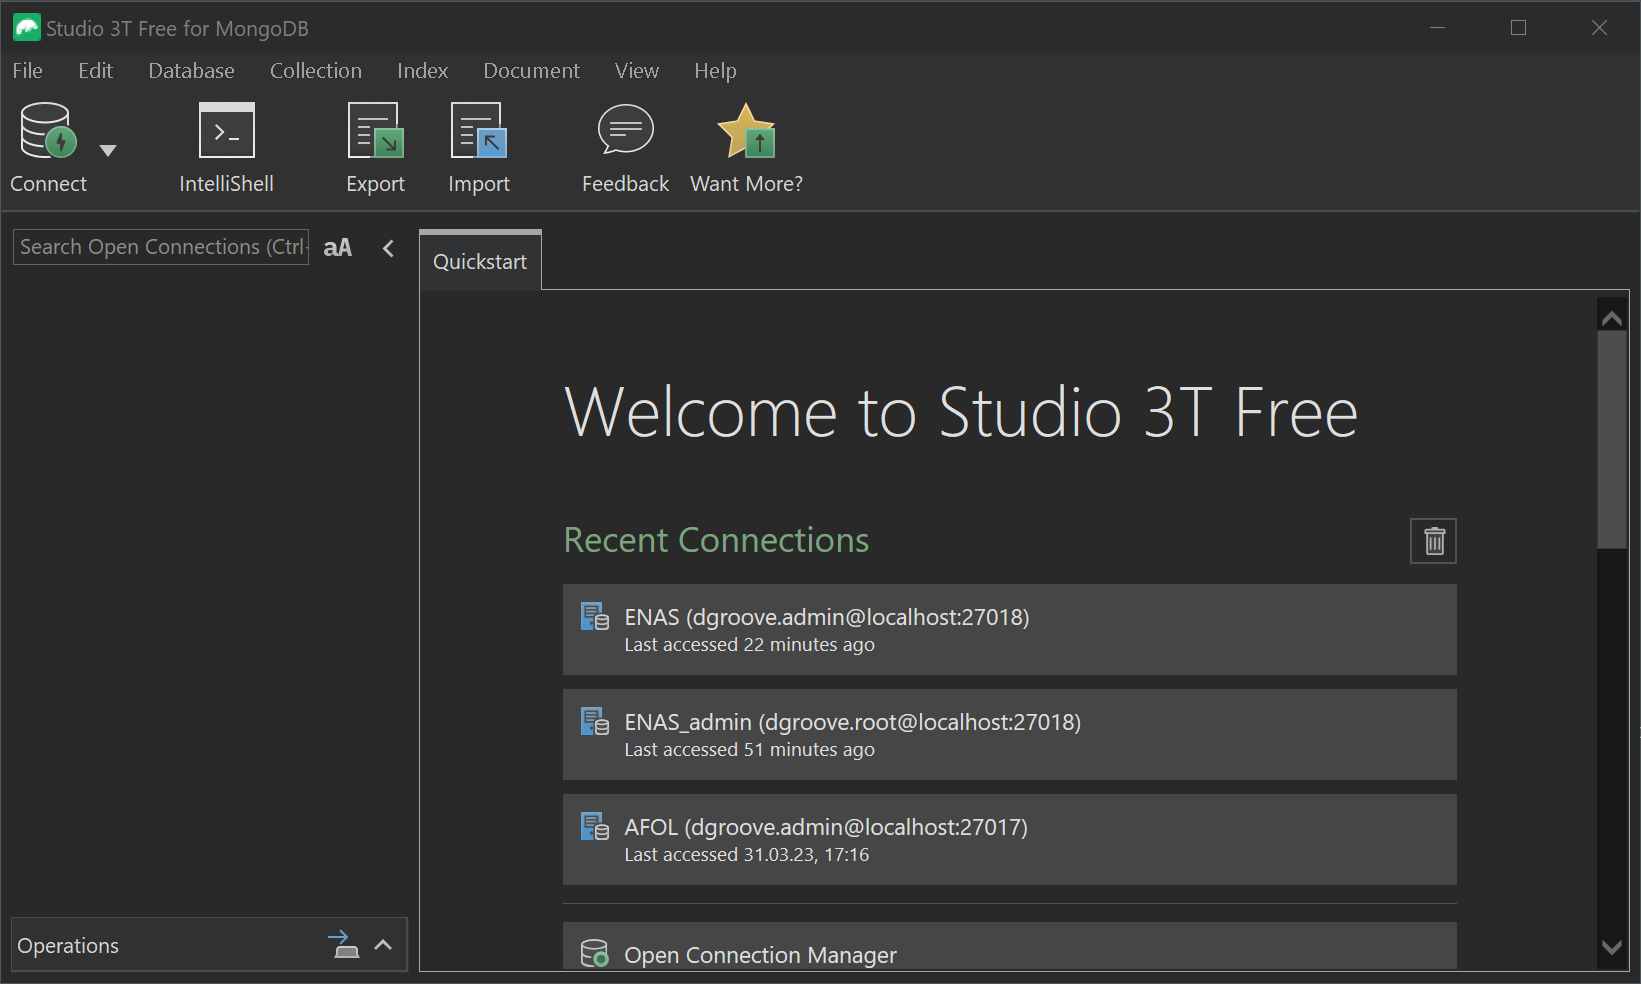Click the Want More? star icon
The height and width of the screenshot is (984, 1641).
click(x=747, y=131)
